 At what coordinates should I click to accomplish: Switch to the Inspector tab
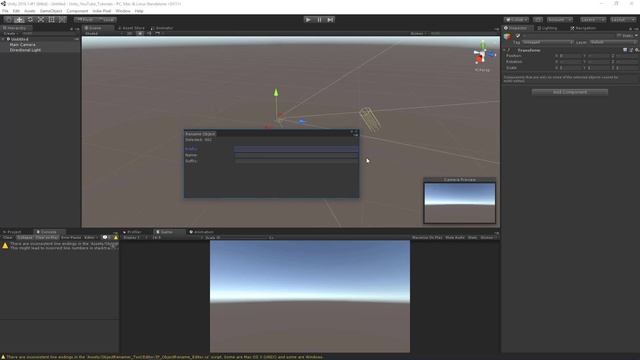click(x=518, y=28)
